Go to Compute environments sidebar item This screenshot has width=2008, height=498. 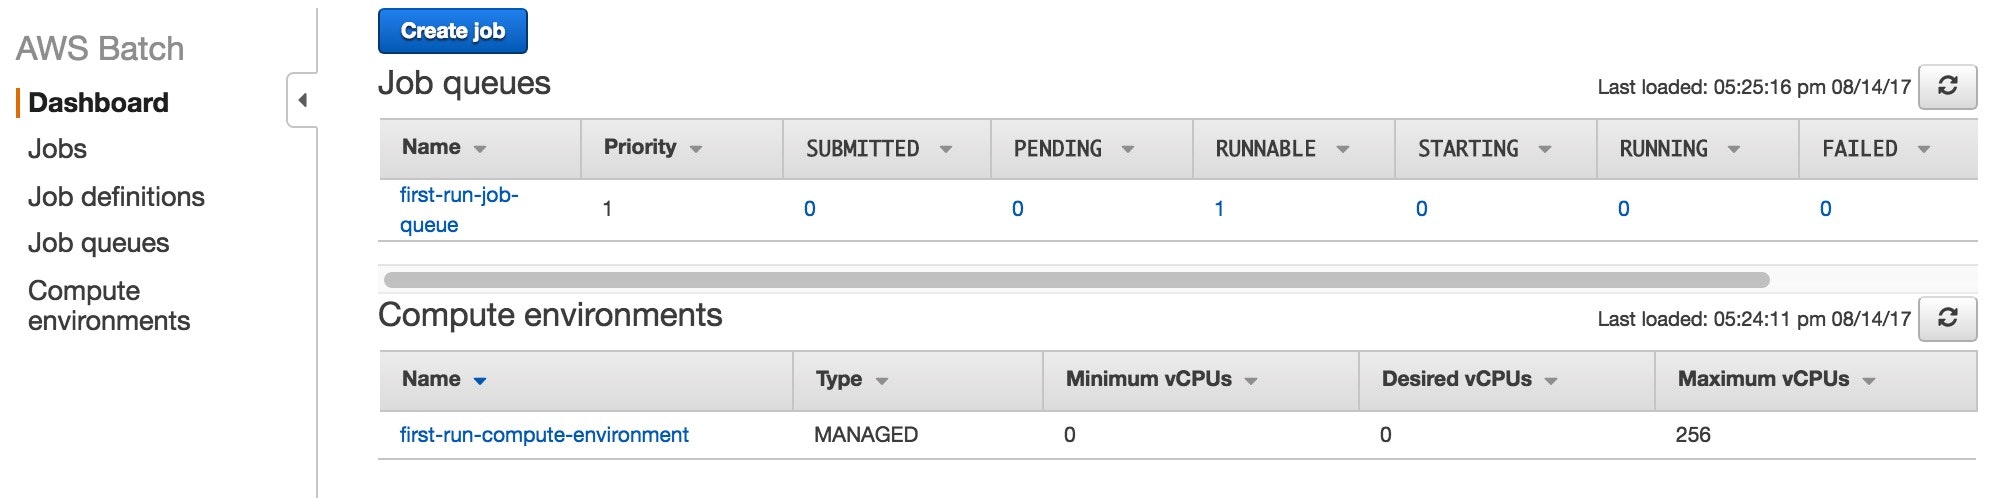tap(109, 305)
